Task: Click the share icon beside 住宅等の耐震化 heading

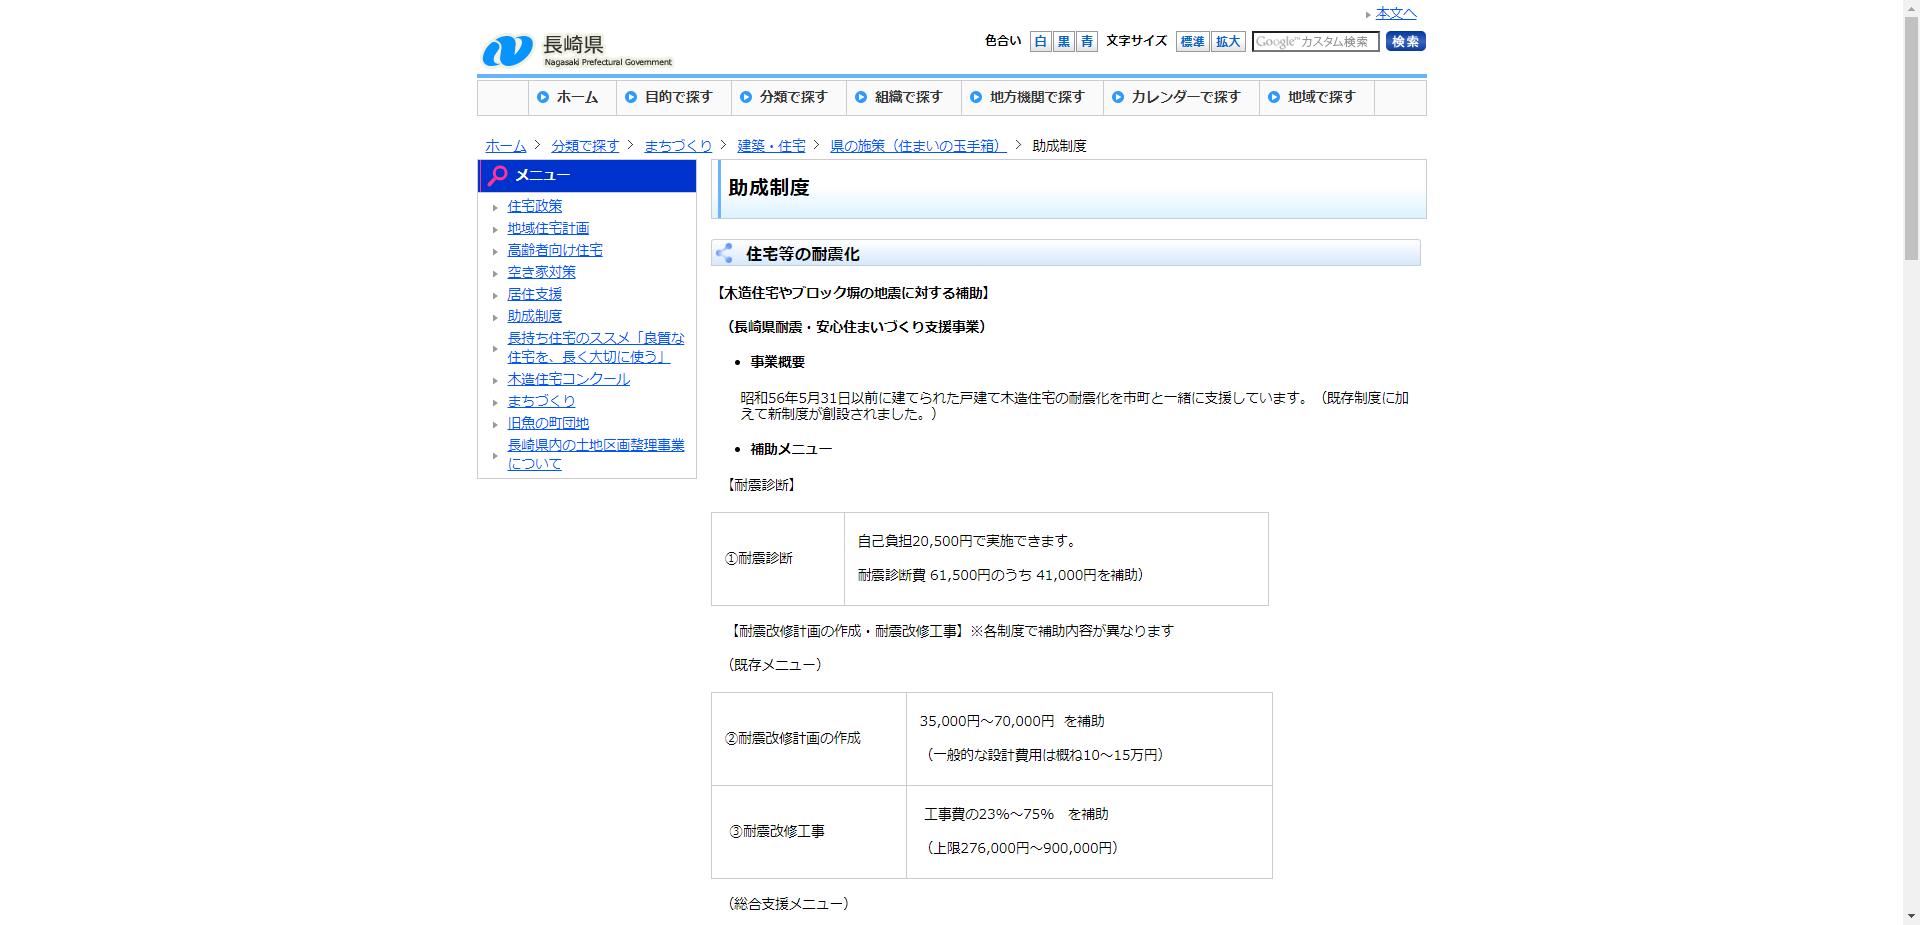Action: click(x=725, y=253)
